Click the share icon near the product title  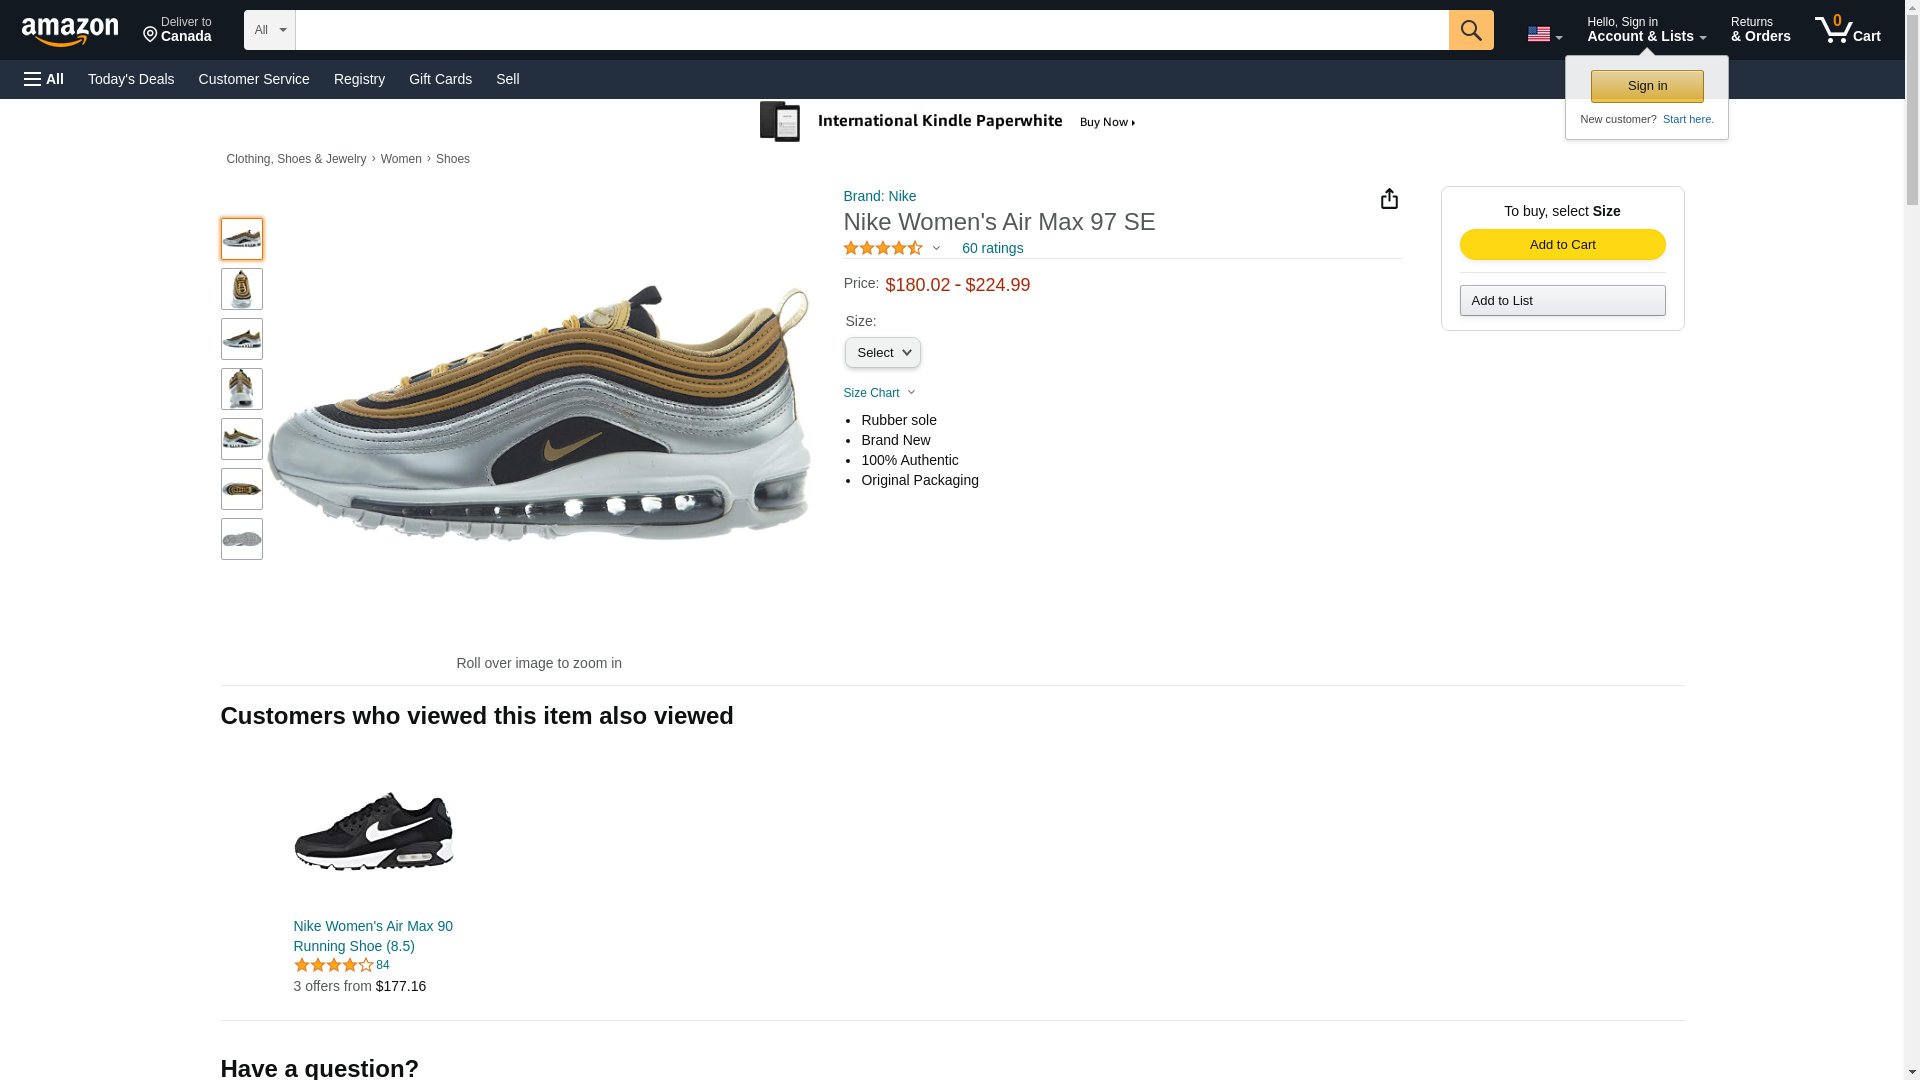1389,199
